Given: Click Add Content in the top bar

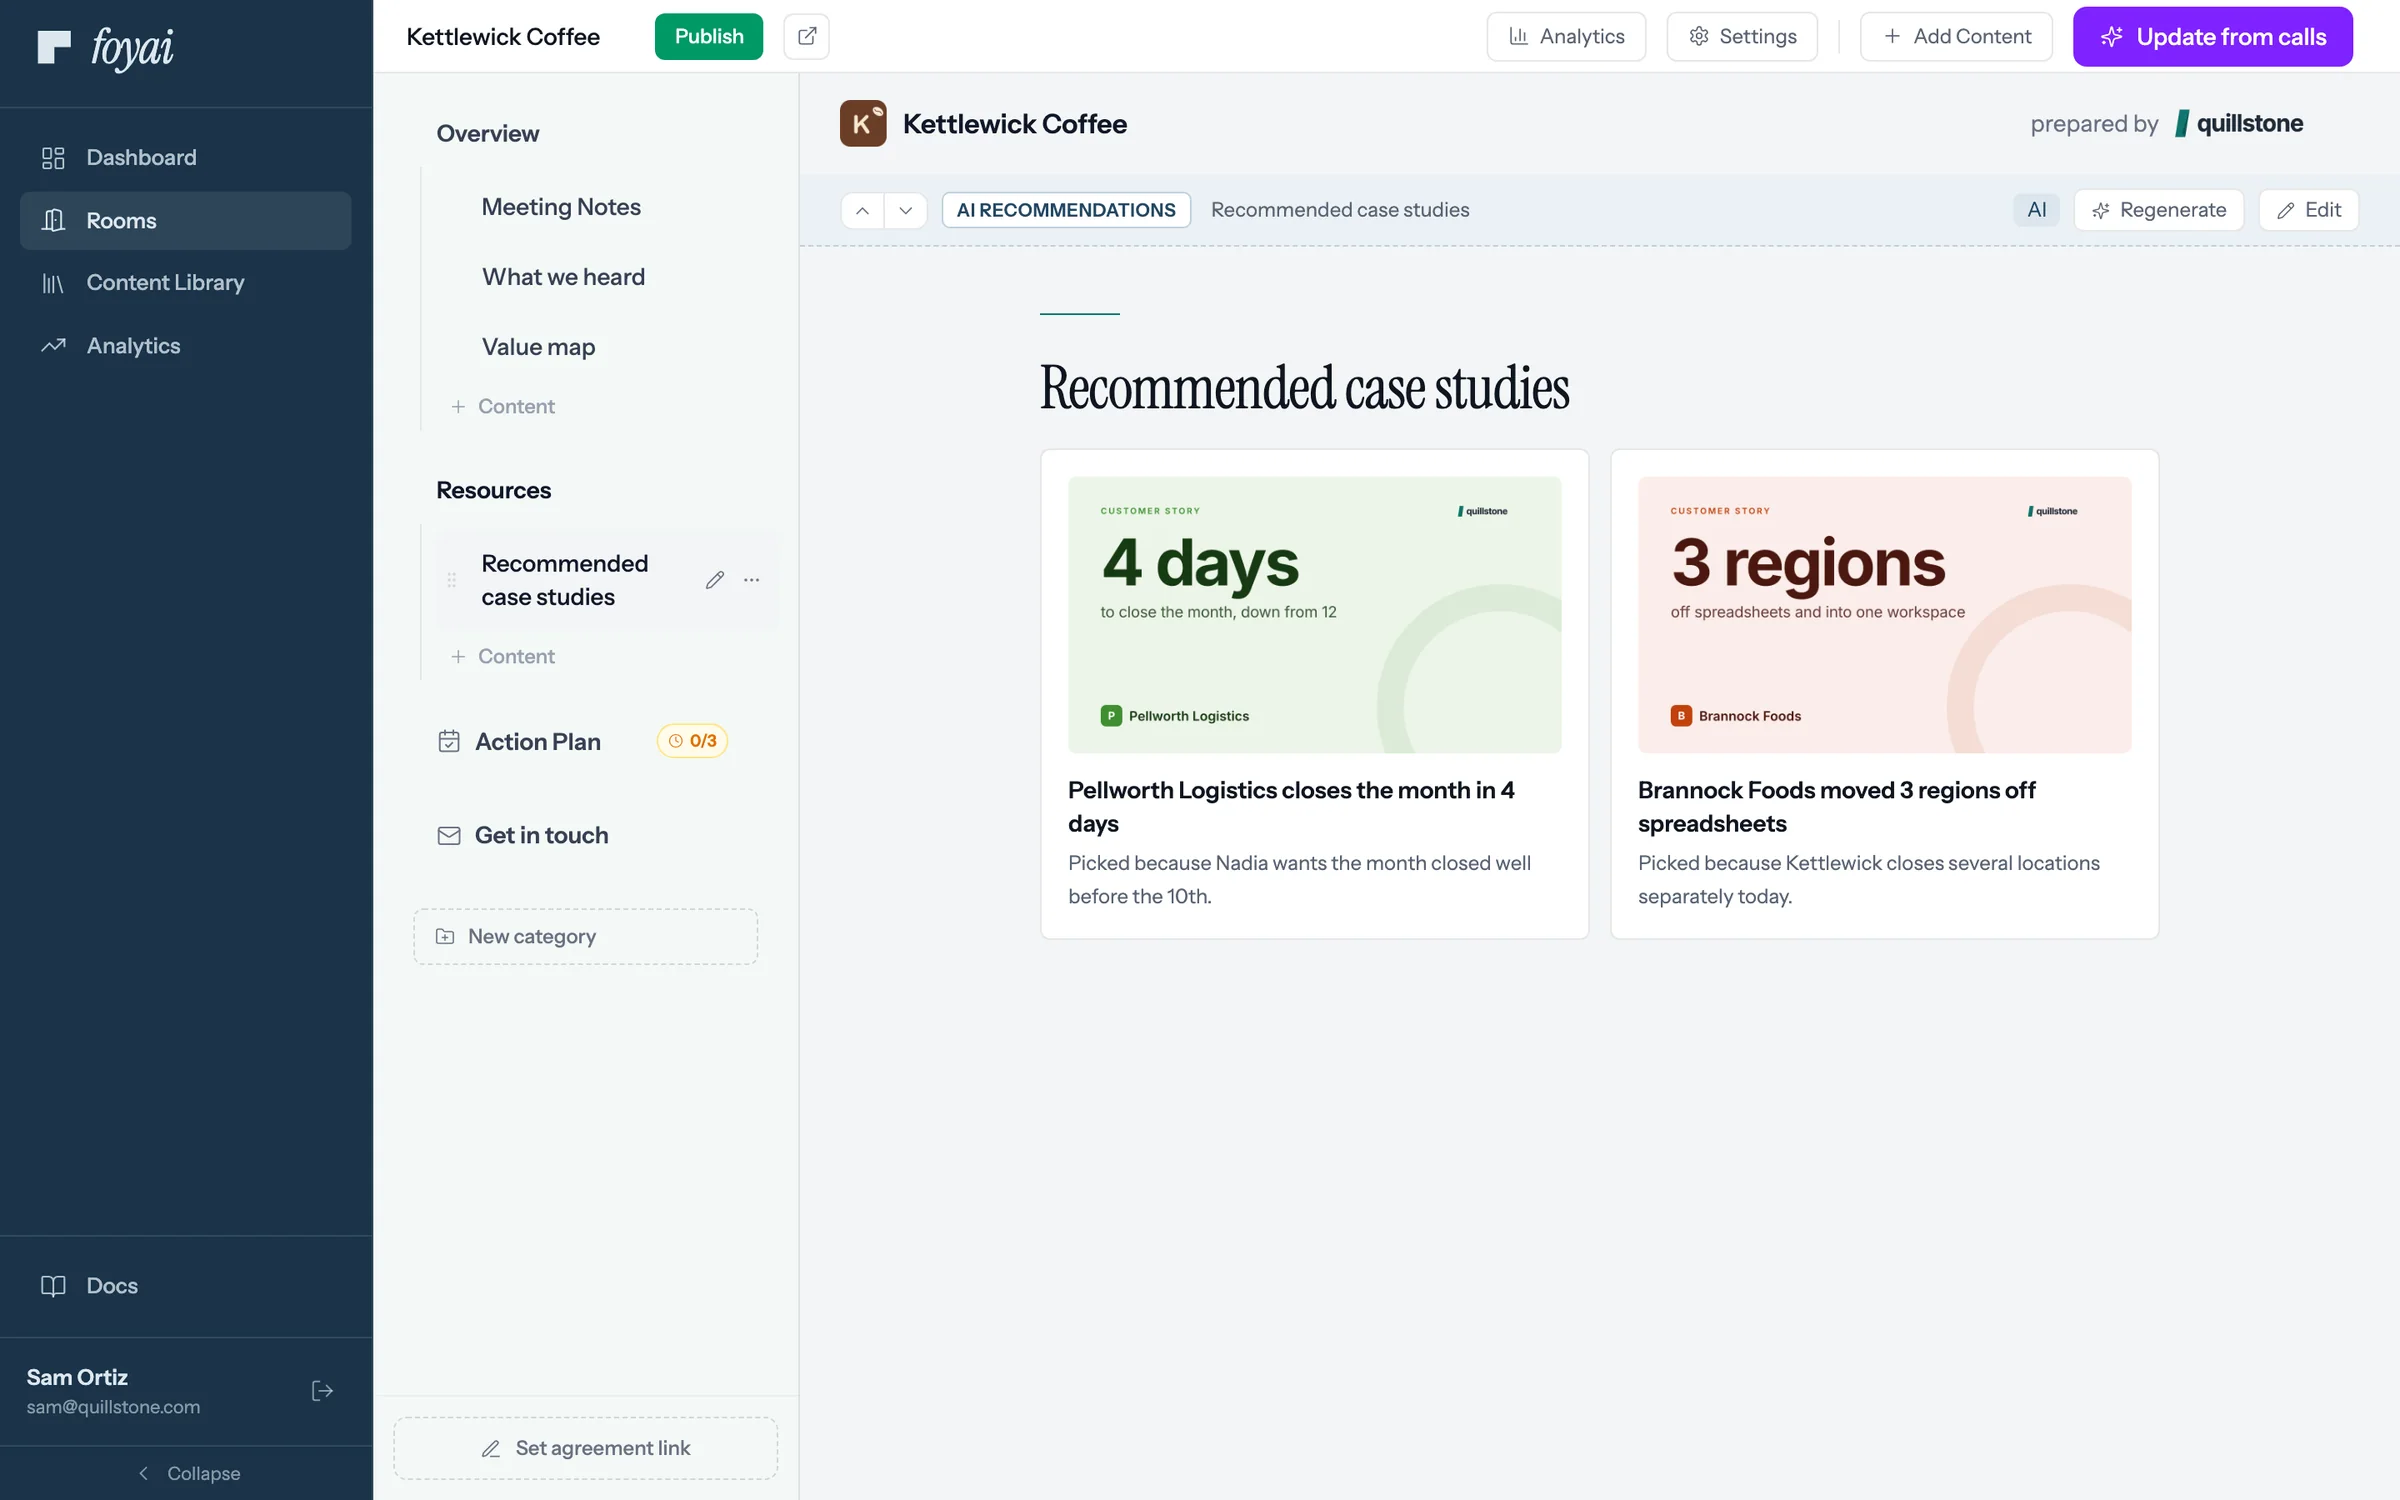Looking at the screenshot, I should coord(1956,36).
